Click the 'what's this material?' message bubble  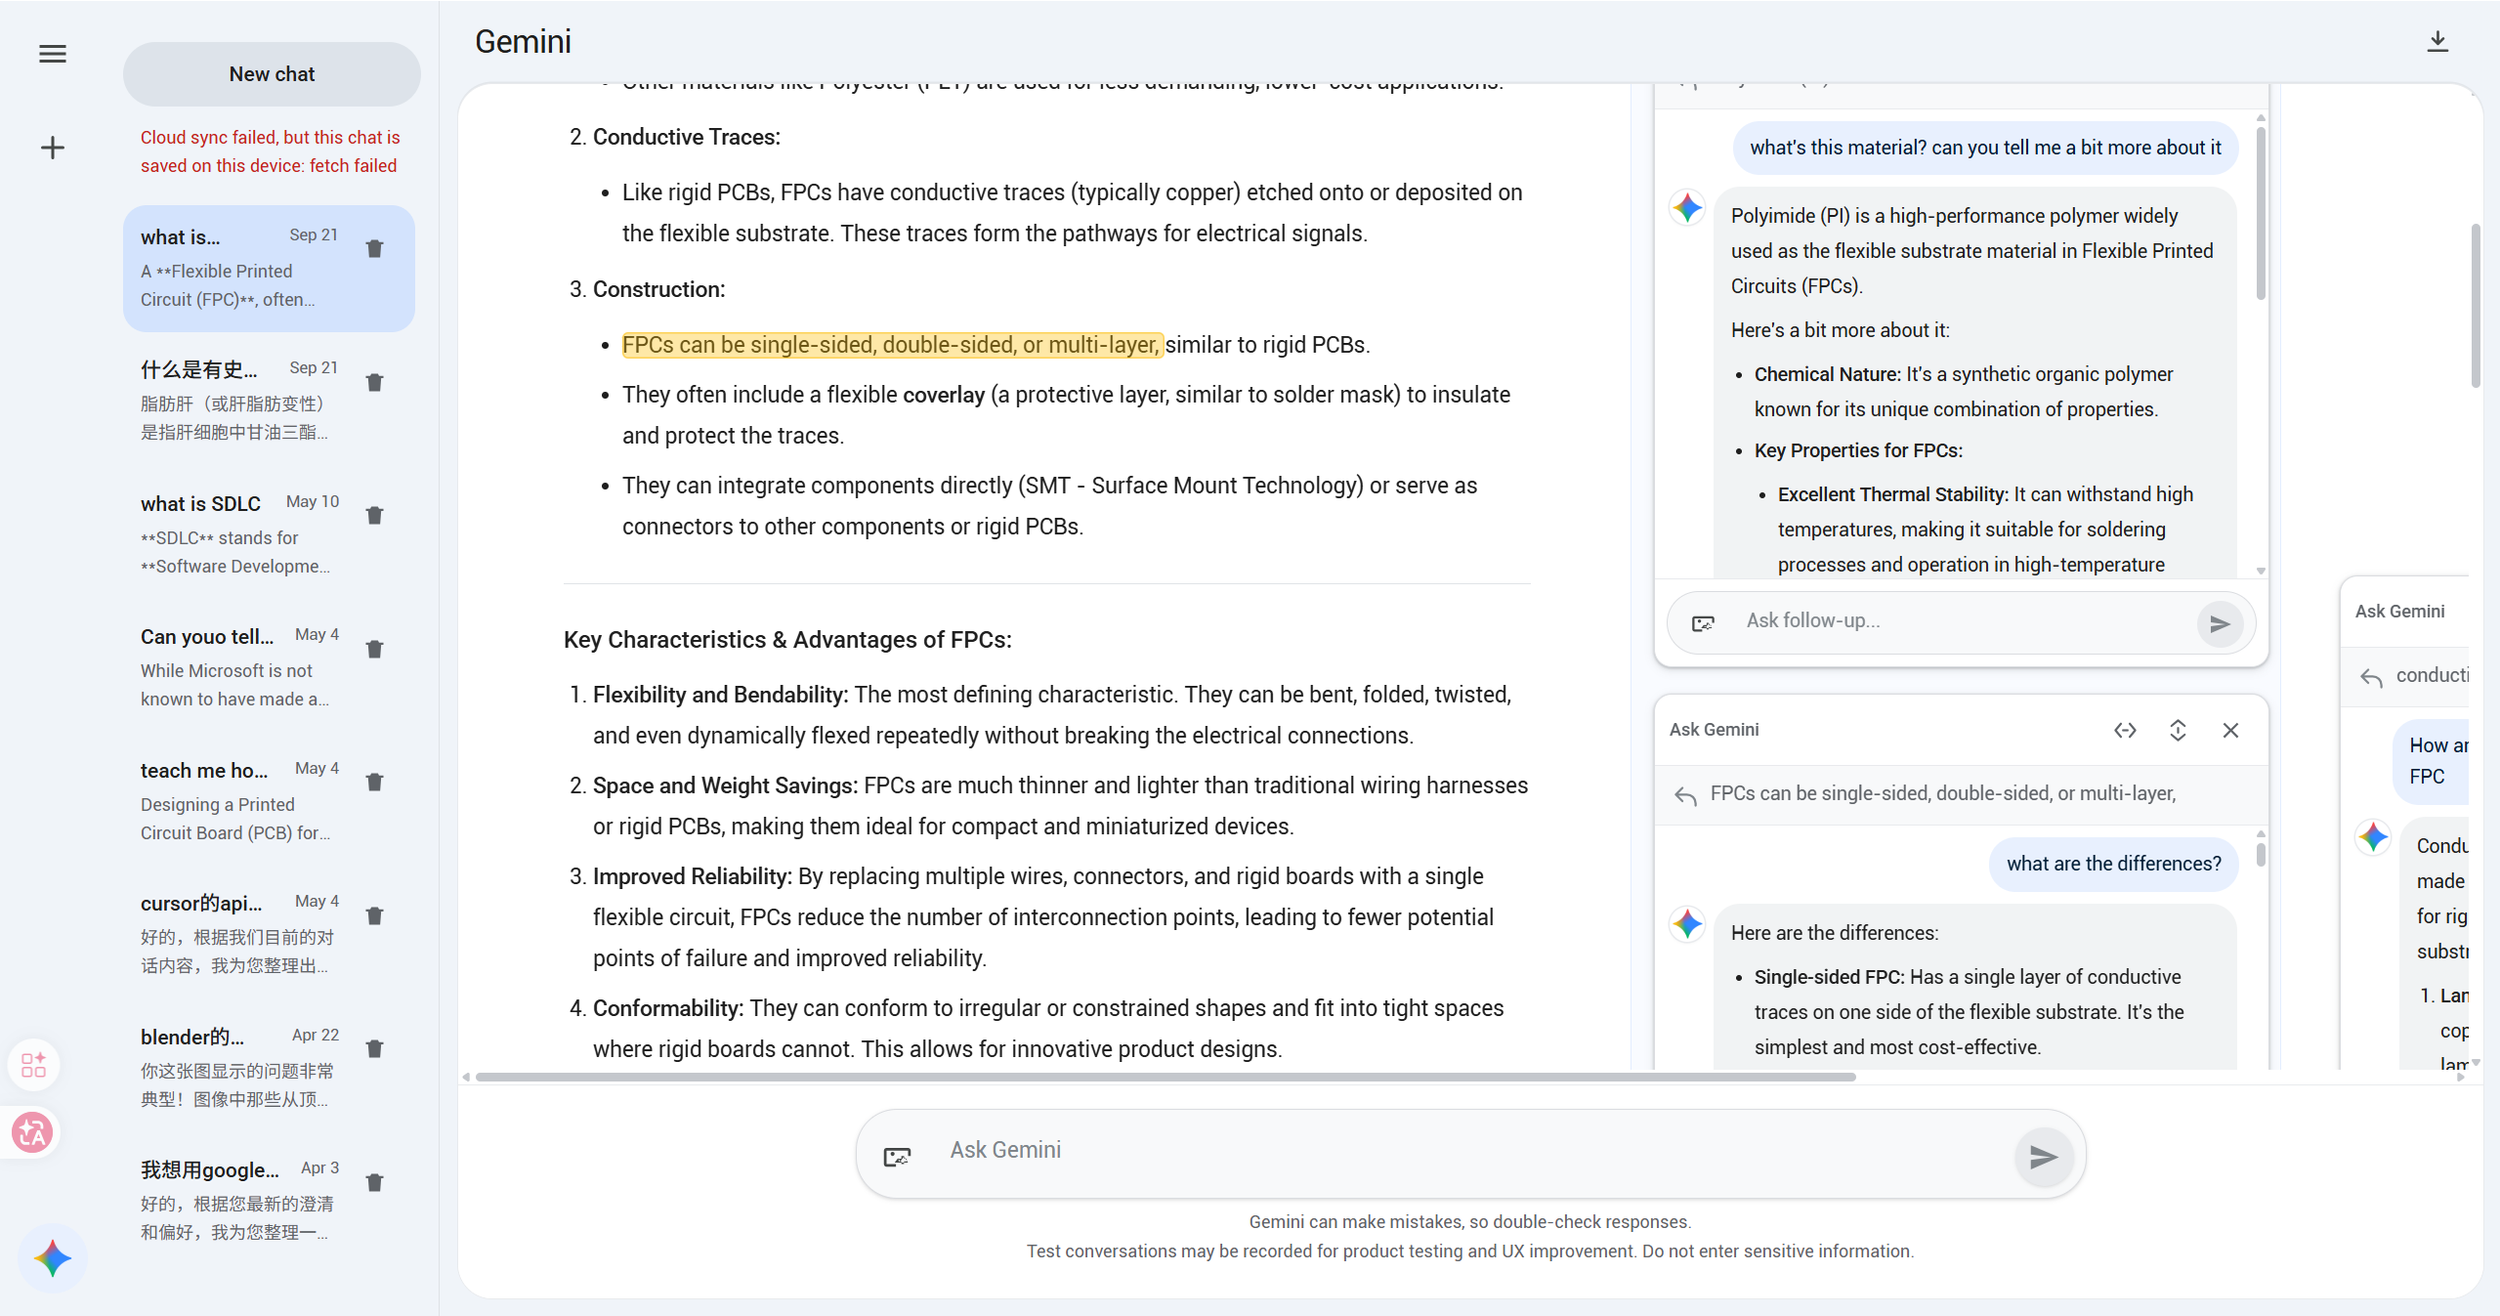click(1985, 148)
